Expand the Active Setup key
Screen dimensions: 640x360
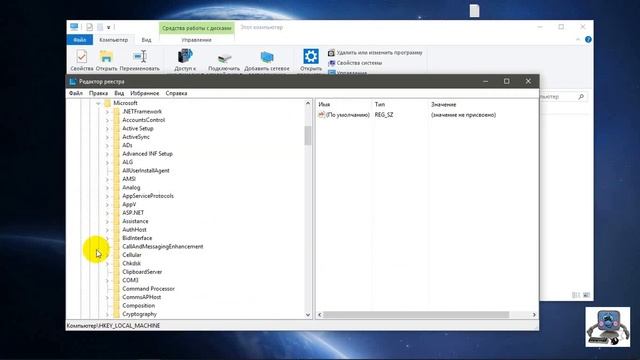[107, 129]
